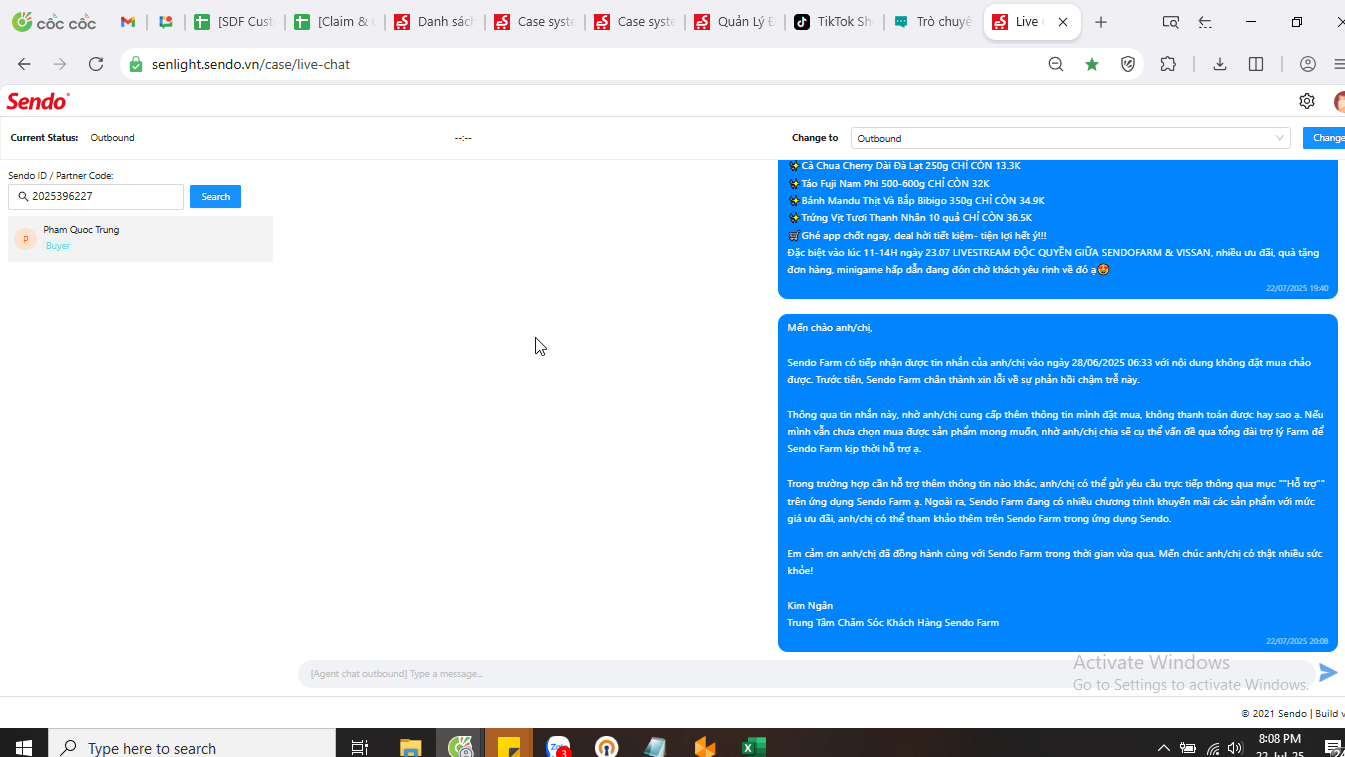Open the volume control in system tray
The width and height of the screenshot is (1345, 757).
coord(1236,747)
